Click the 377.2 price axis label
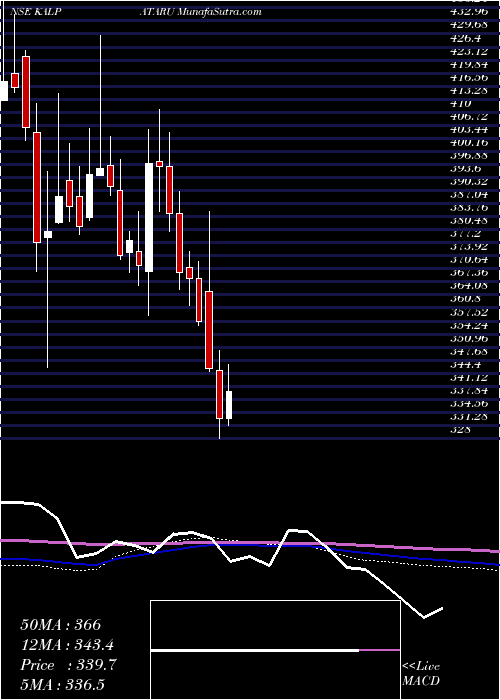The height and width of the screenshot is (700, 500). pos(465,233)
